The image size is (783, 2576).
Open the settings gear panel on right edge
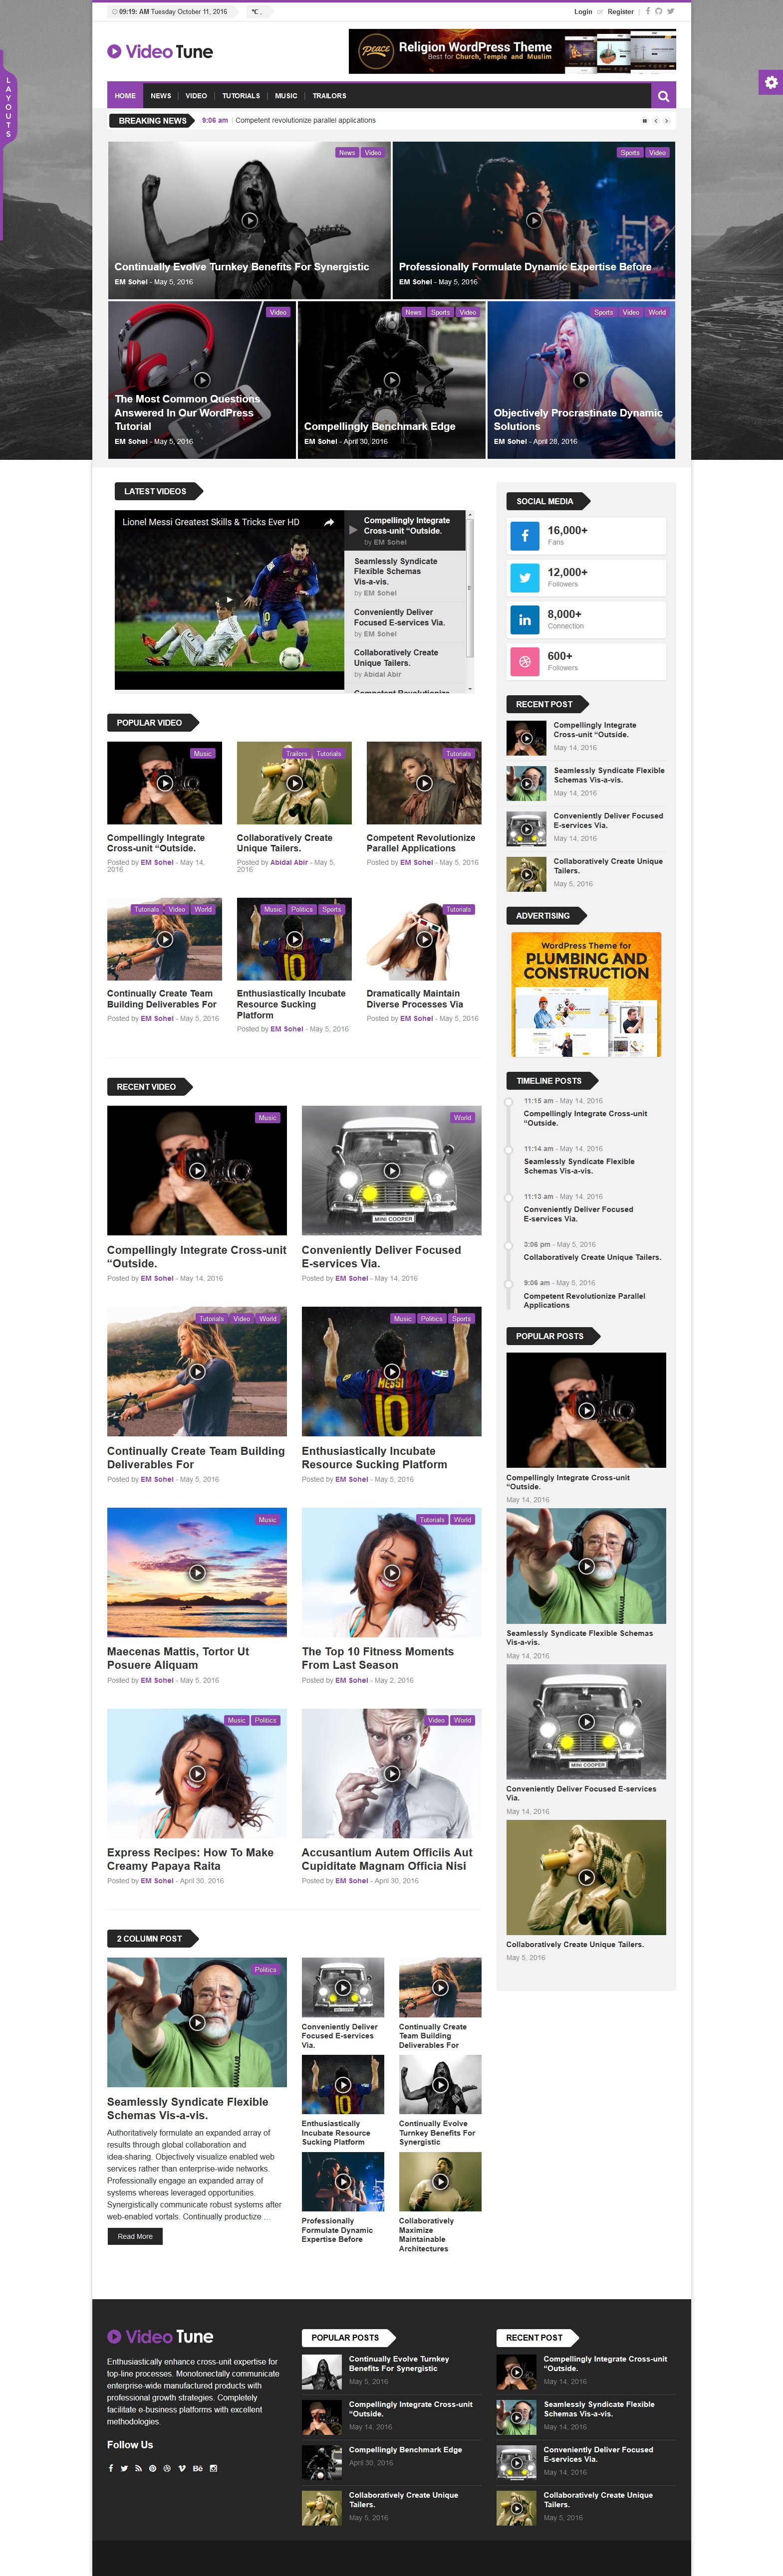(x=770, y=83)
